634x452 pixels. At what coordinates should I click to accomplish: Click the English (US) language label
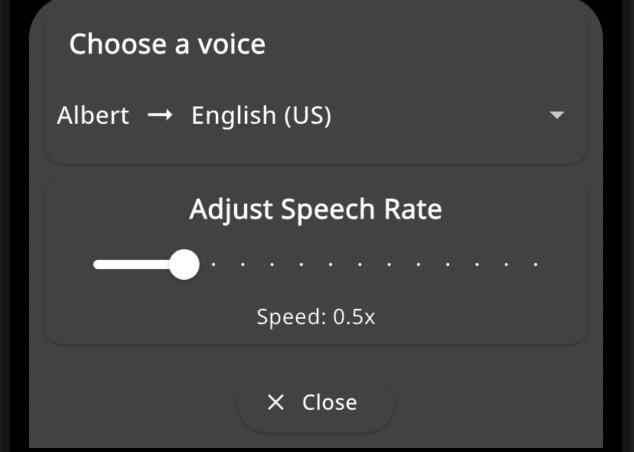click(x=261, y=116)
